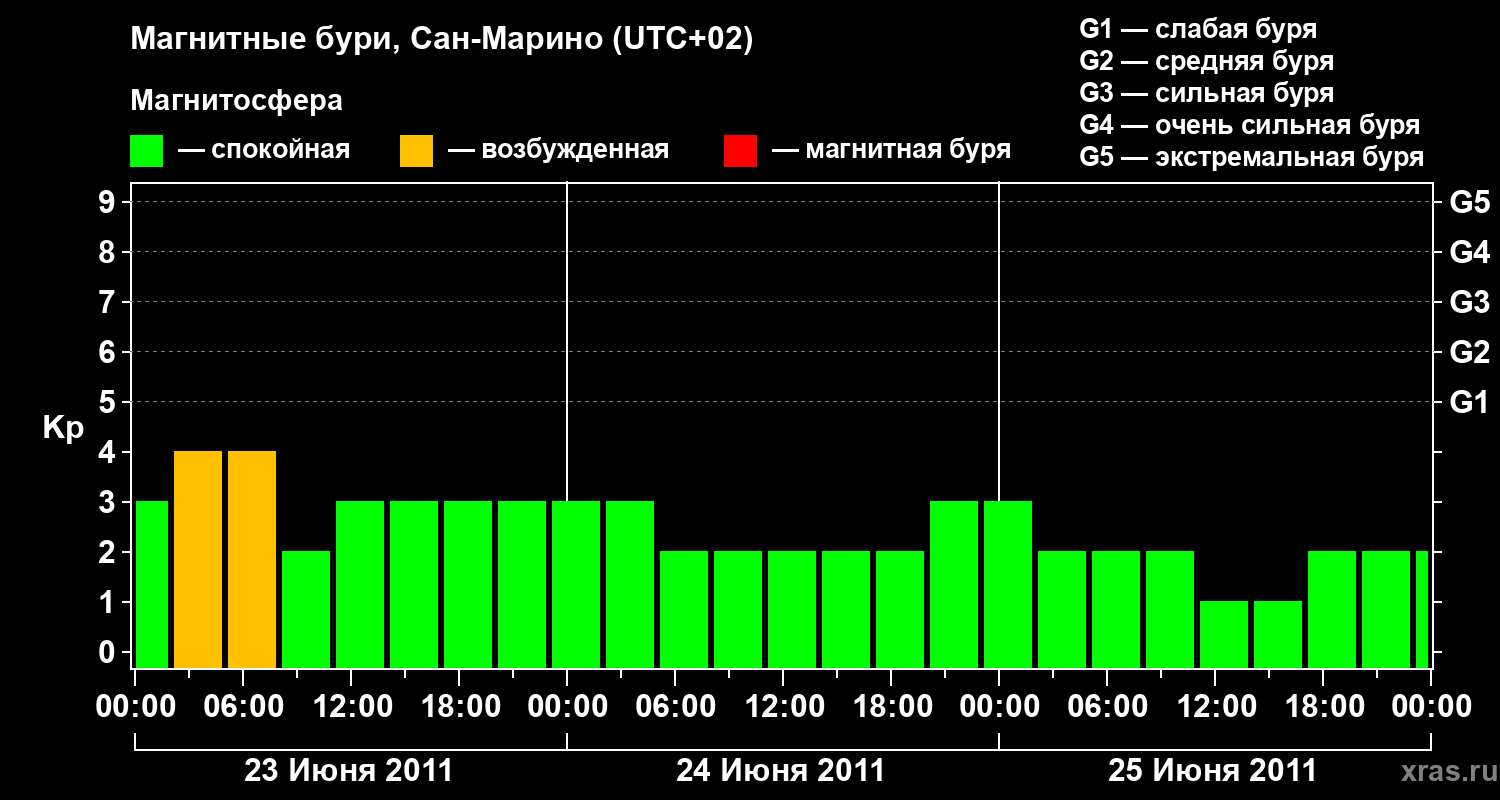
Task: Click the Kp 2 green bar after the orange bars
Action: [306, 609]
